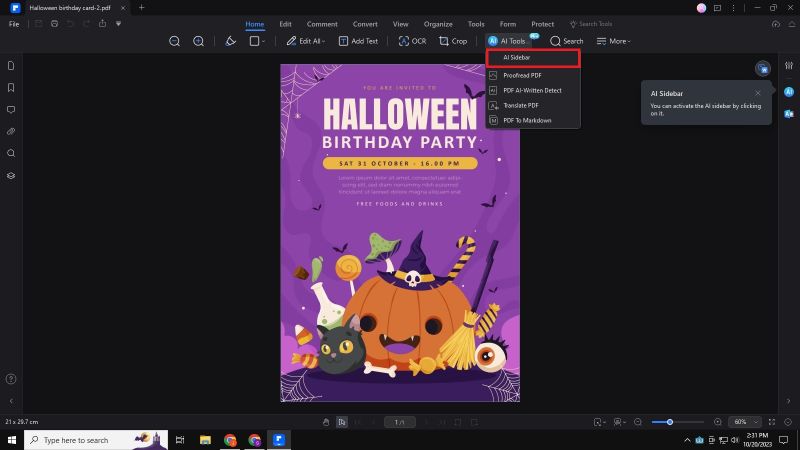Click the Search button in toolbar
This screenshot has height=450, width=800.
(566, 41)
